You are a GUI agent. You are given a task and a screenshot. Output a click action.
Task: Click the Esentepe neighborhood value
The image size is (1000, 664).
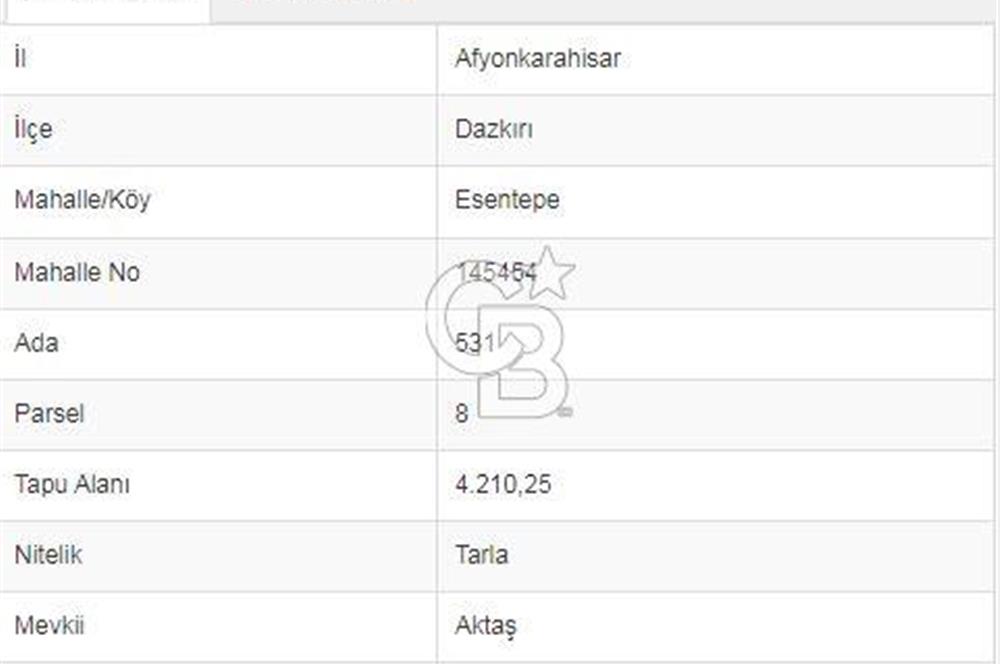(507, 200)
